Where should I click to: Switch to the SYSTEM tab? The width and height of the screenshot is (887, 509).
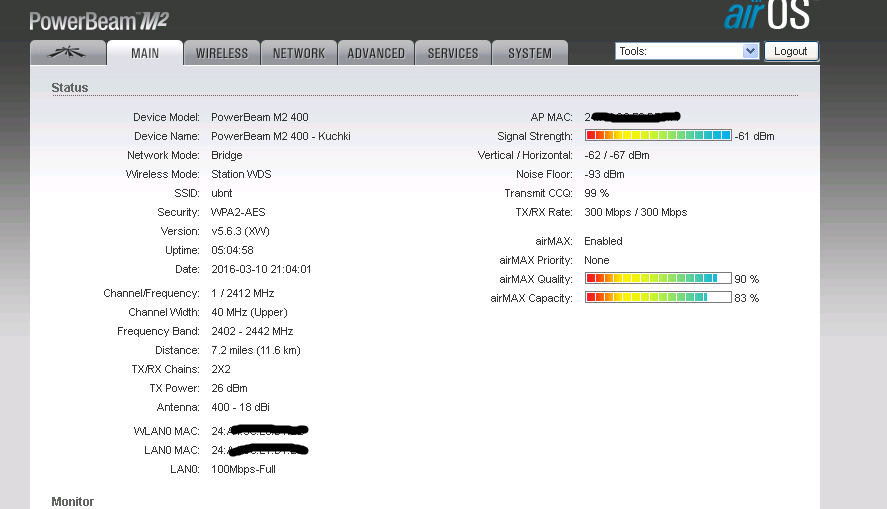coord(530,53)
